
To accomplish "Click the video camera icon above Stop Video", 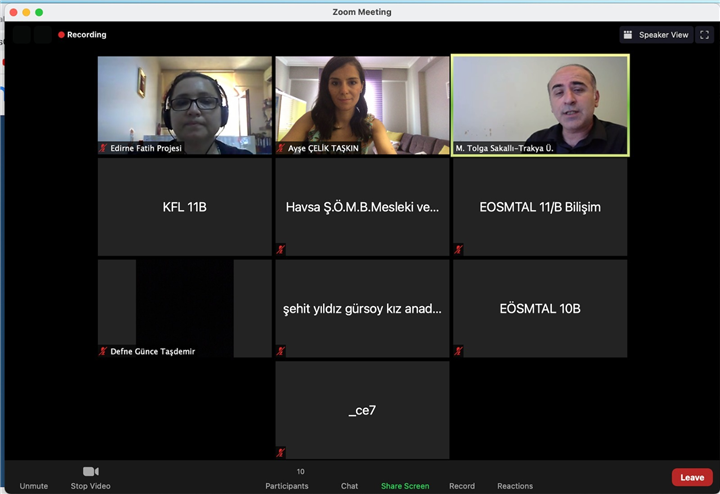I will (90, 472).
